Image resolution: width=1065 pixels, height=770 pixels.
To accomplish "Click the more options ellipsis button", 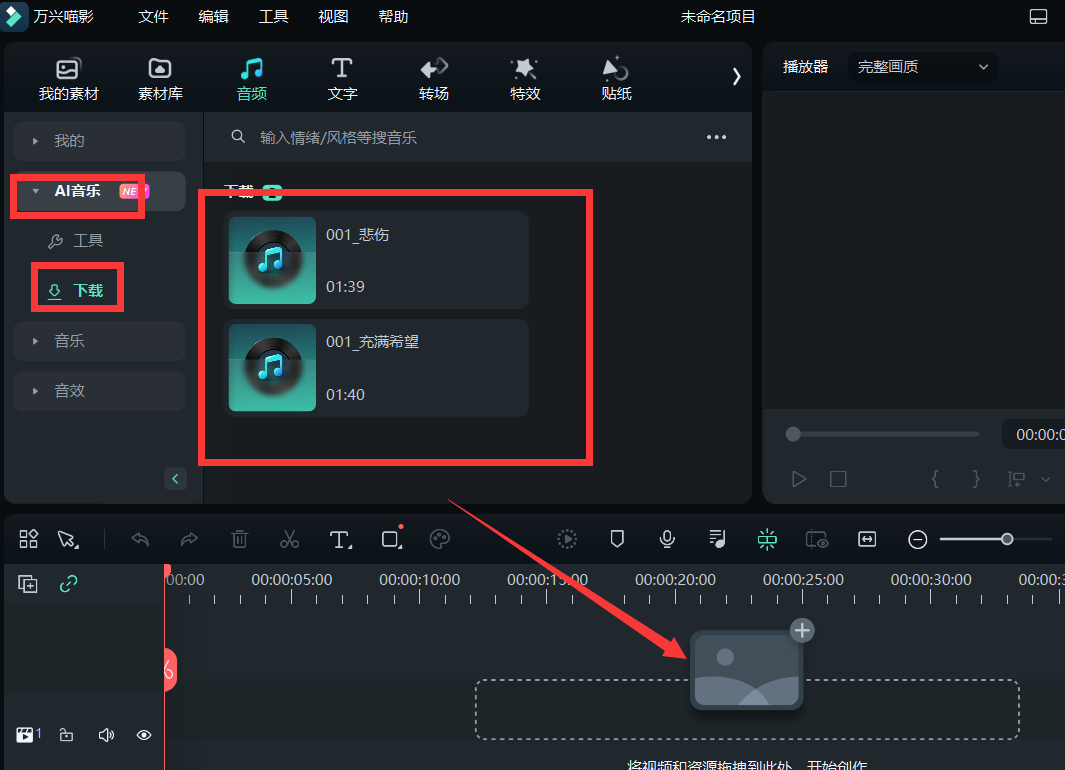I will (x=716, y=137).
